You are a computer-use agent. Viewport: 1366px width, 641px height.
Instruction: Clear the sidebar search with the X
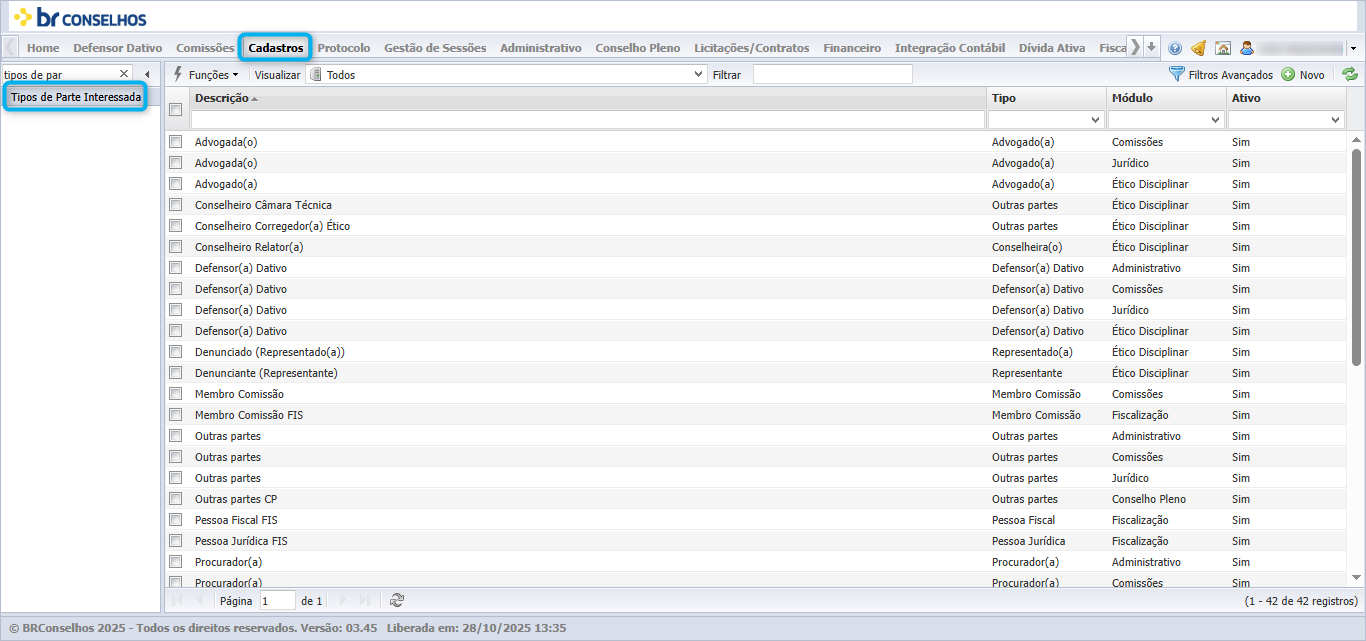(124, 74)
